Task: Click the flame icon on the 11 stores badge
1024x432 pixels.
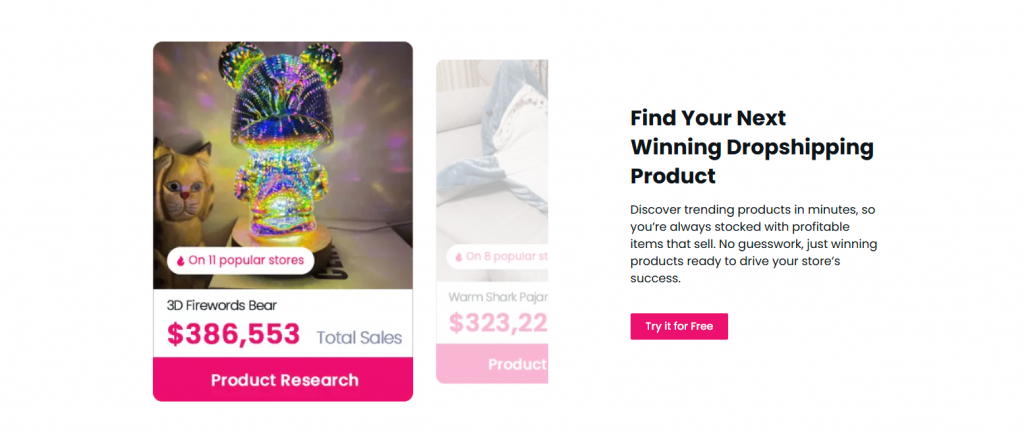Action: click(x=181, y=261)
